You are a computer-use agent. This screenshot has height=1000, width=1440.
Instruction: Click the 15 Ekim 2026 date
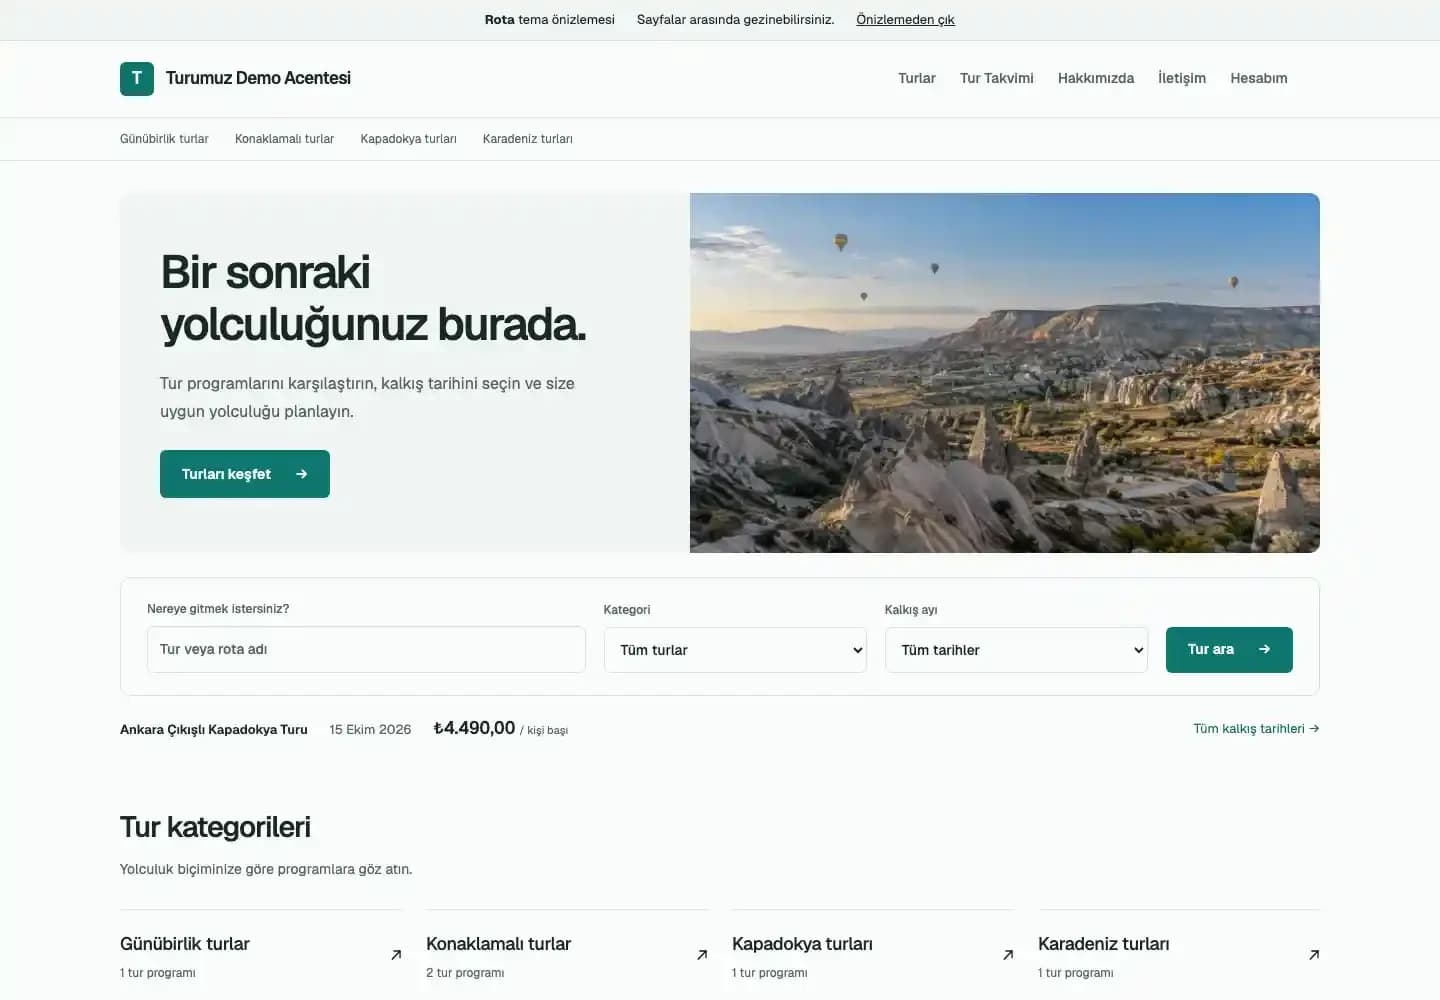(x=370, y=730)
